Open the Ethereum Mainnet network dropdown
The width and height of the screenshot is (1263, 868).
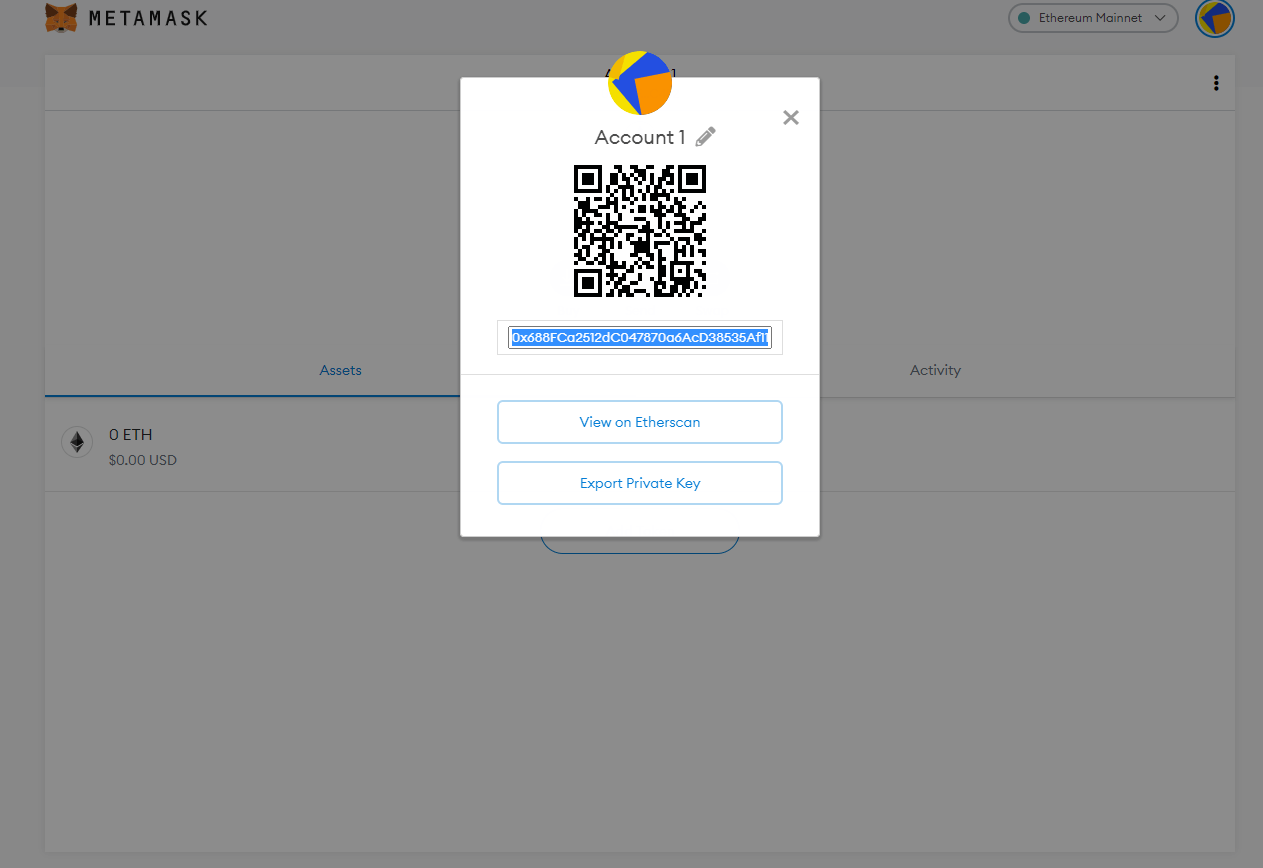(x=1093, y=18)
